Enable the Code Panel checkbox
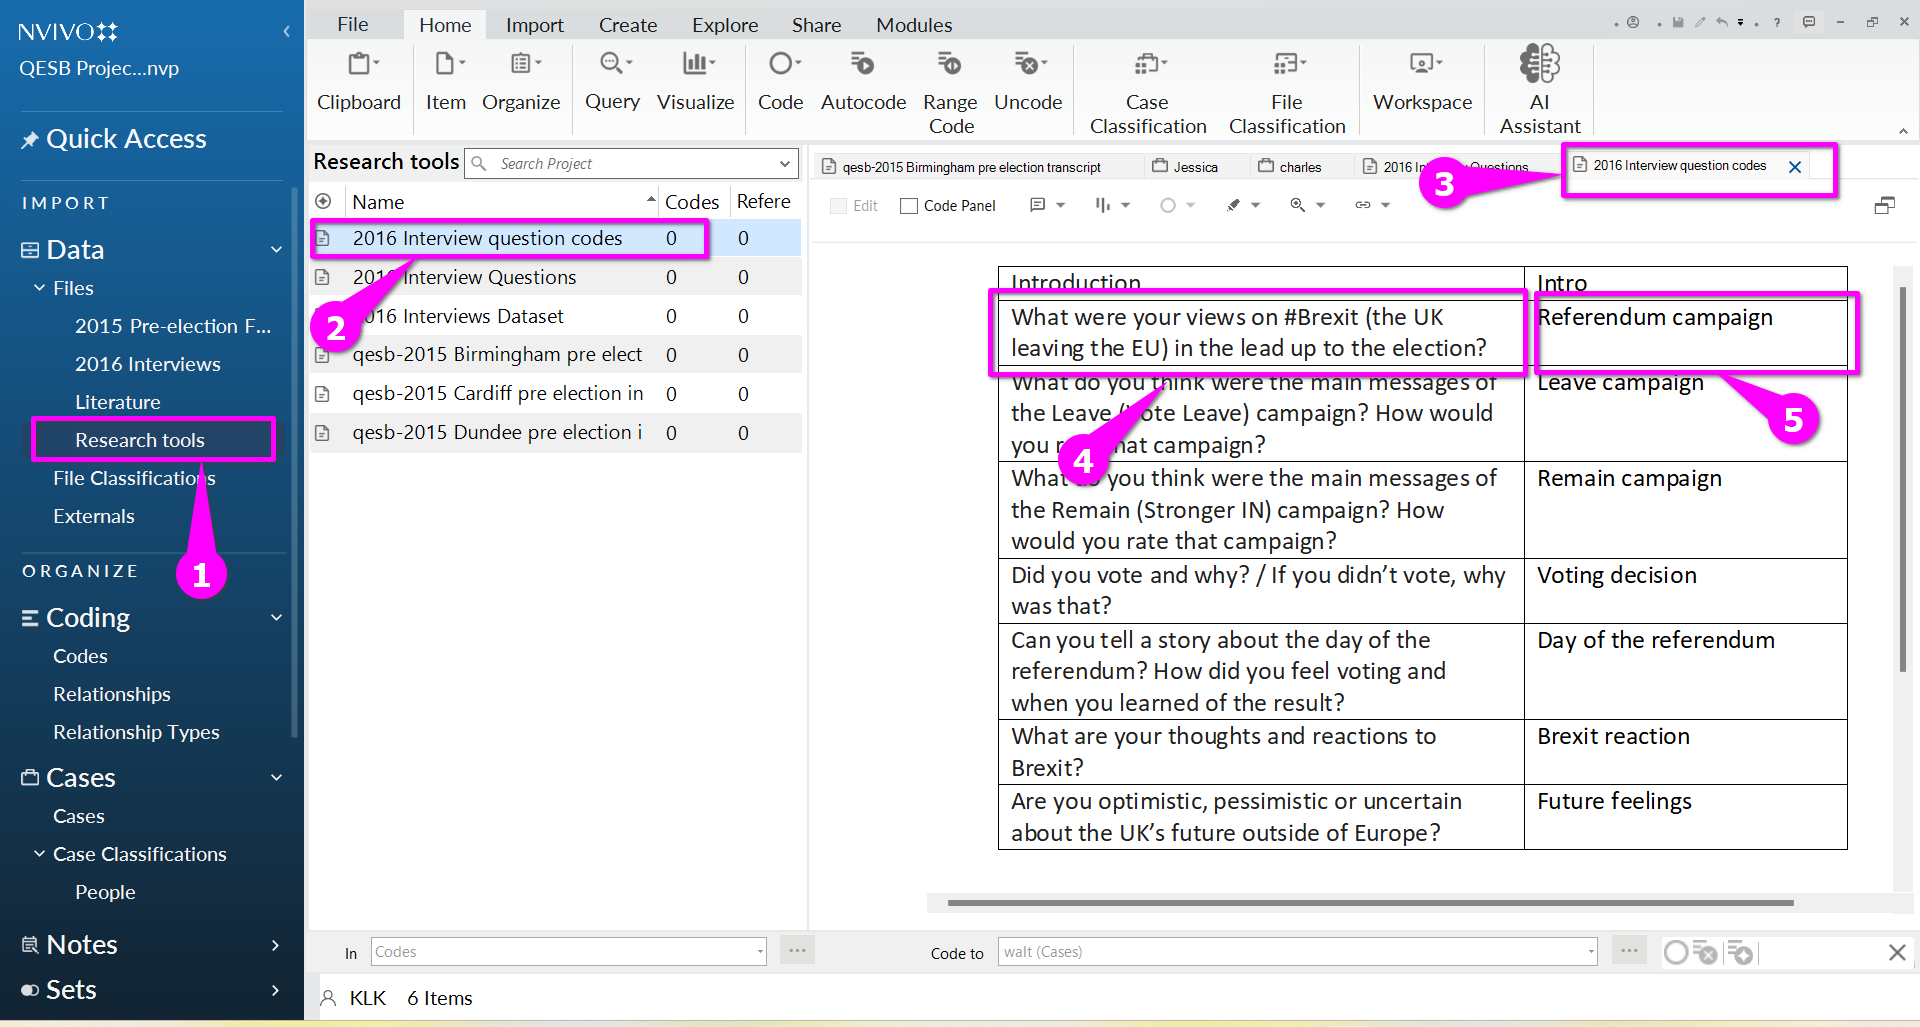 [909, 206]
